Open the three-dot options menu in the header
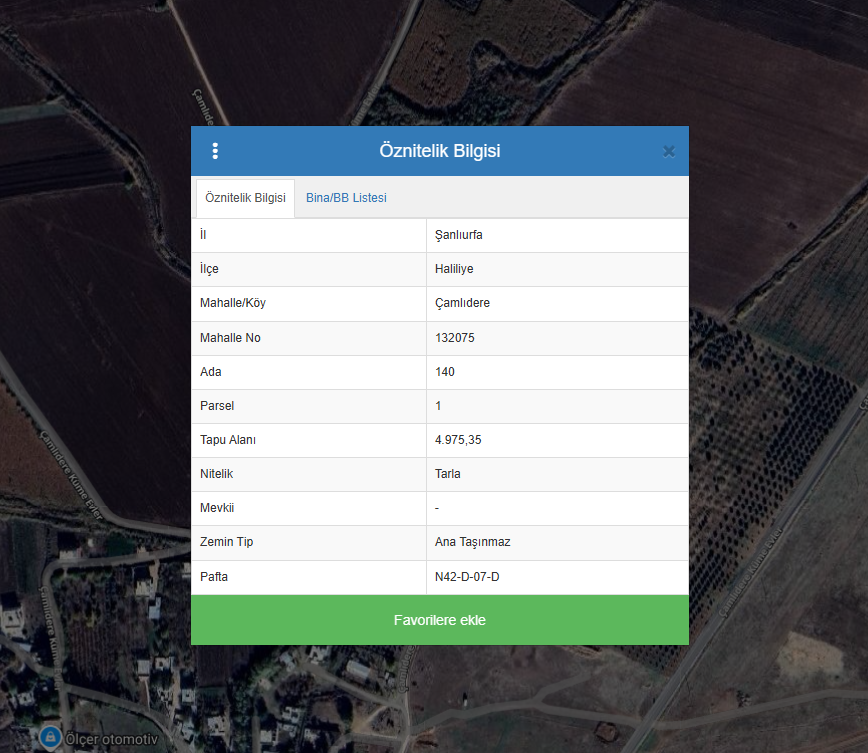The image size is (868, 753). [x=215, y=151]
